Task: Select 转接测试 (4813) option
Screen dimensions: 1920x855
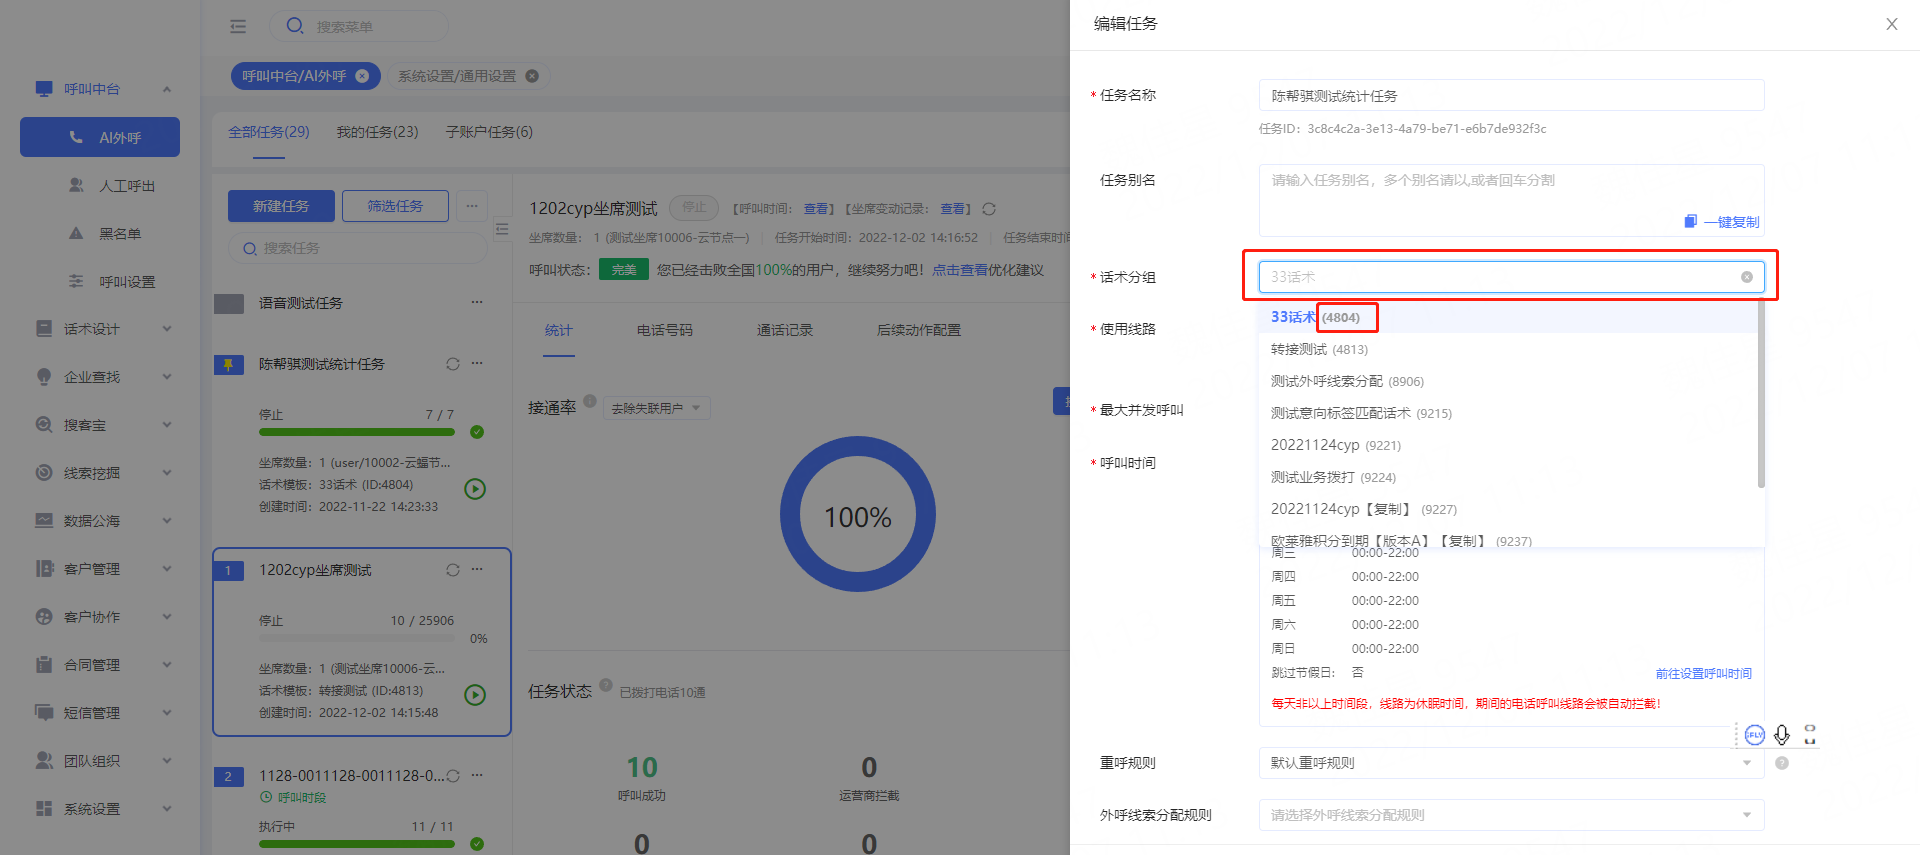Action: 1508,349
